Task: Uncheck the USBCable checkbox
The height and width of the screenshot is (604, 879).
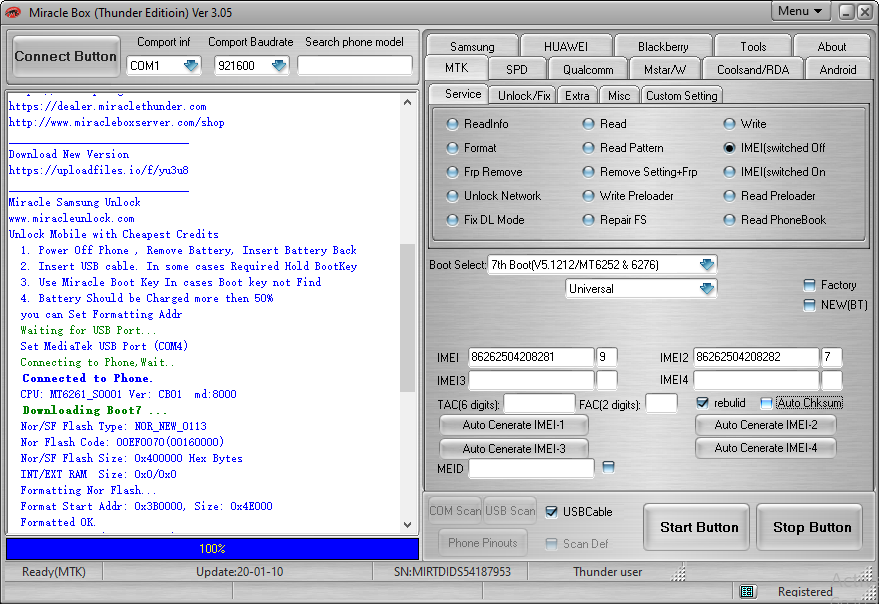Action: point(552,512)
